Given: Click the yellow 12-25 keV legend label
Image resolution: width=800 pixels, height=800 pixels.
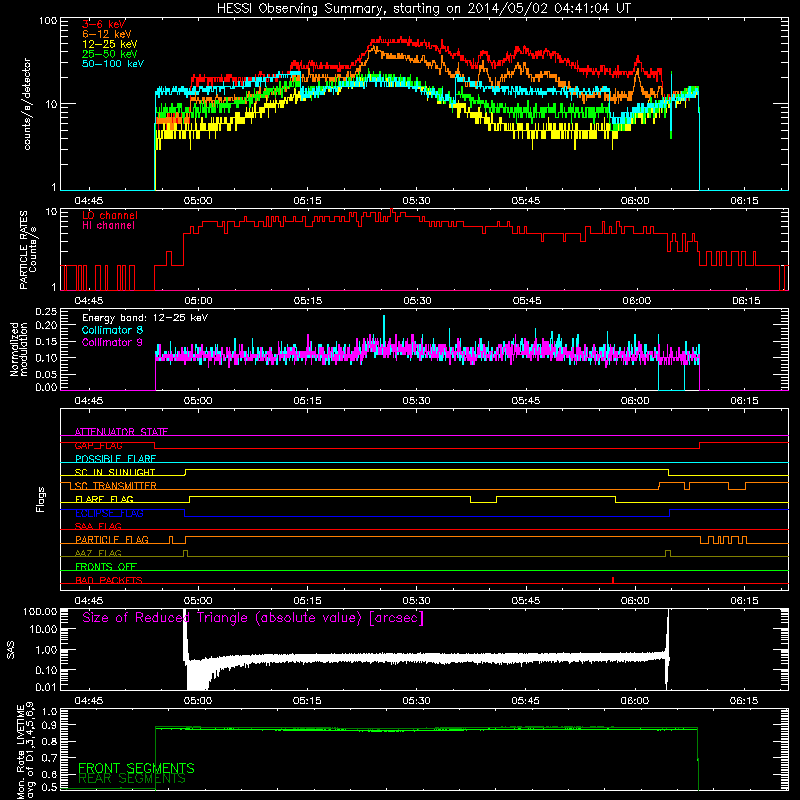Looking at the screenshot, I should (x=110, y=44).
